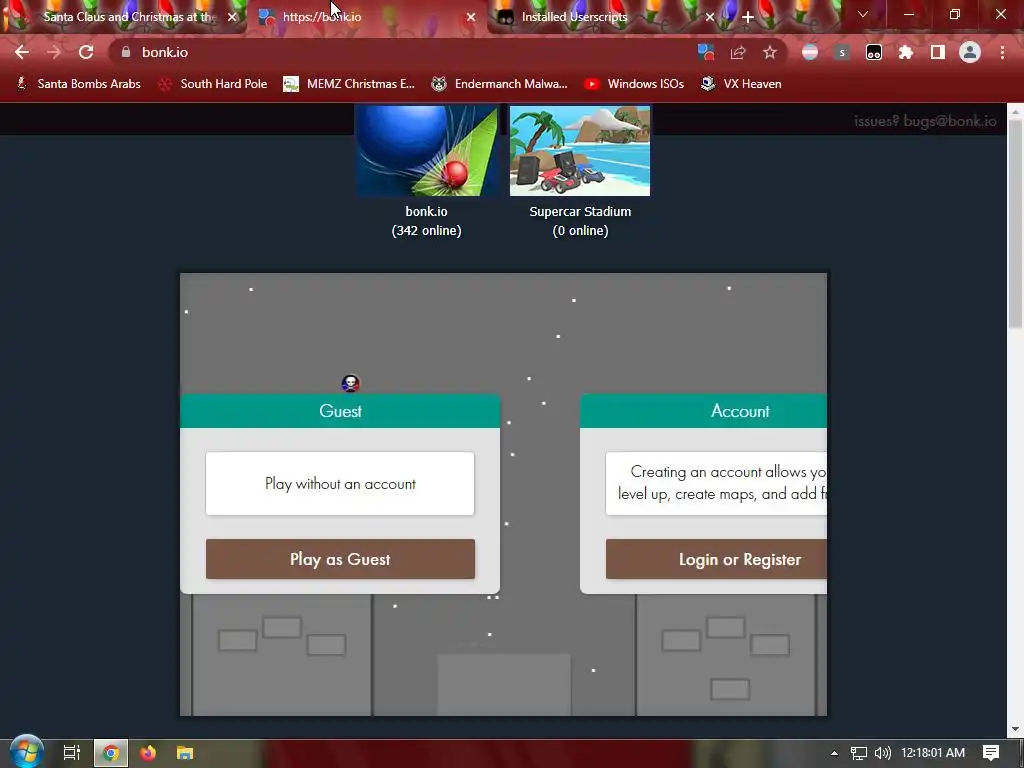The image size is (1024, 768).
Task: Open the Chrome profile avatar
Action: [970, 52]
